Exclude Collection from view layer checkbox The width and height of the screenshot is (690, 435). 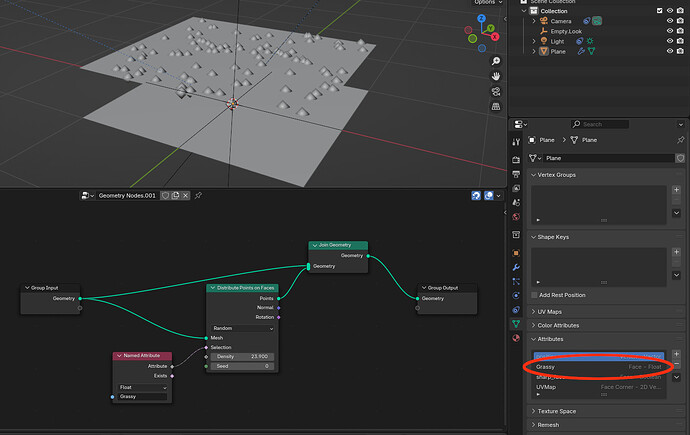pos(659,11)
